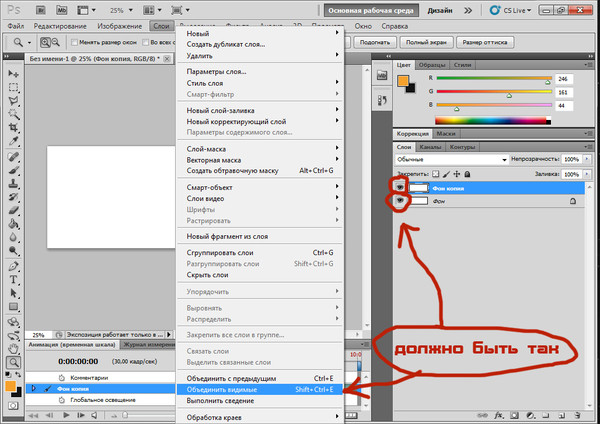Pick the Crop tool
The image size is (600, 424).
[x=14, y=129]
